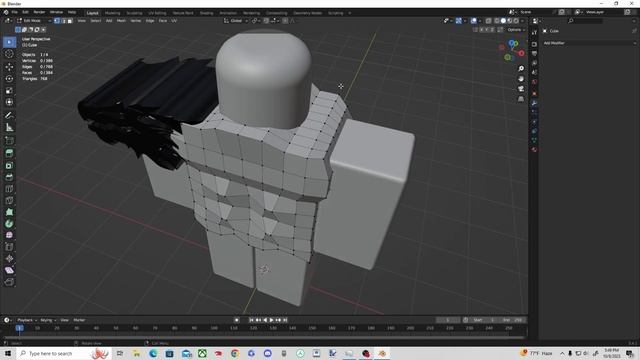
Task: Open the Mesh menu in viewport header
Action: pos(121,20)
